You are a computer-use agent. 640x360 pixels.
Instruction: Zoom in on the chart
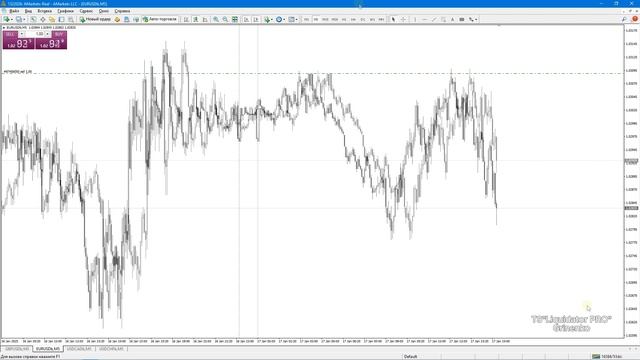click(x=216, y=19)
